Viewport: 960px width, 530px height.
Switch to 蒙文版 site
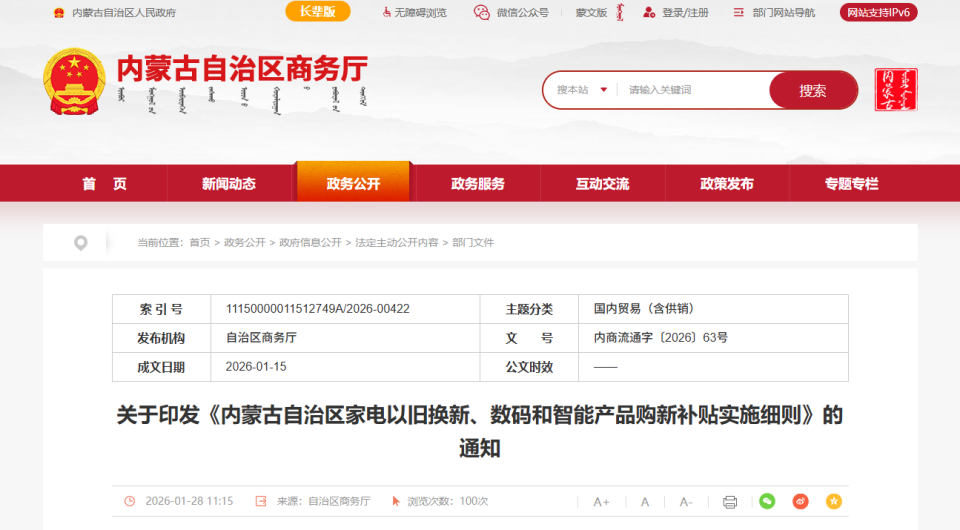click(591, 12)
